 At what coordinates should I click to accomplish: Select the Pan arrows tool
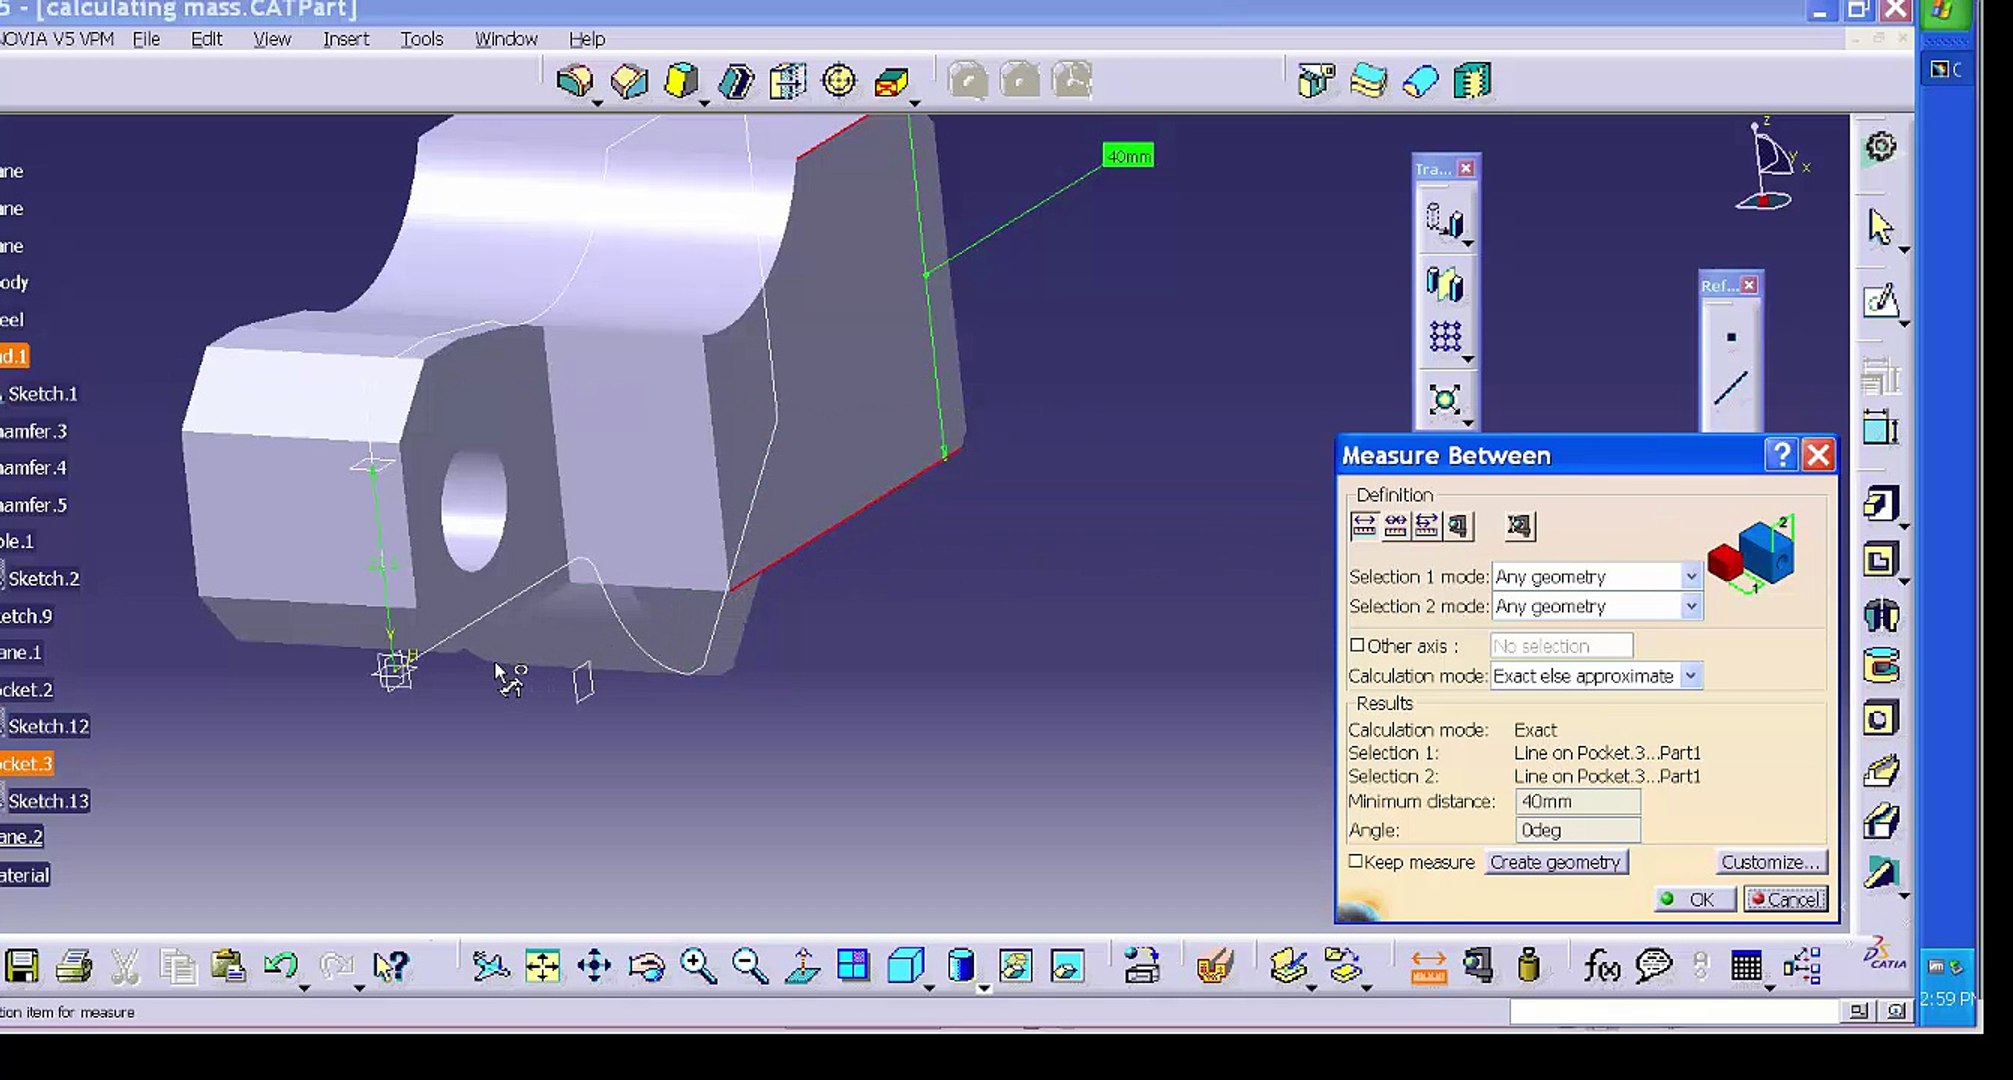tap(594, 966)
